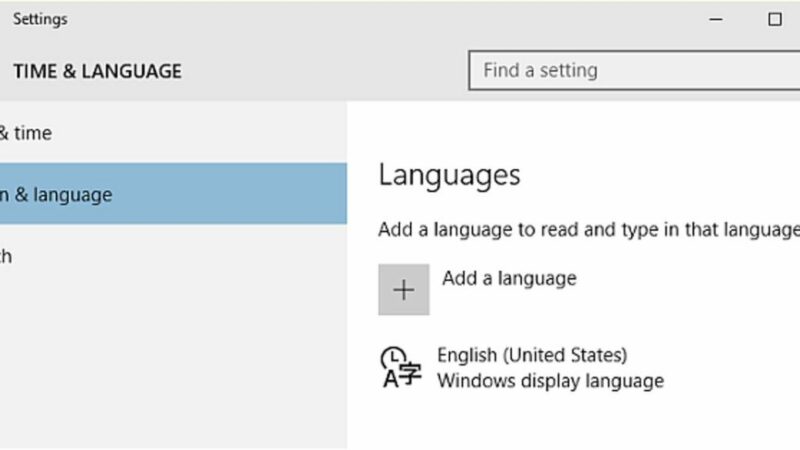Viewport: 800px width, 450px height.
Task: Click the plus icon to add a language
Action: click(403, 290)
